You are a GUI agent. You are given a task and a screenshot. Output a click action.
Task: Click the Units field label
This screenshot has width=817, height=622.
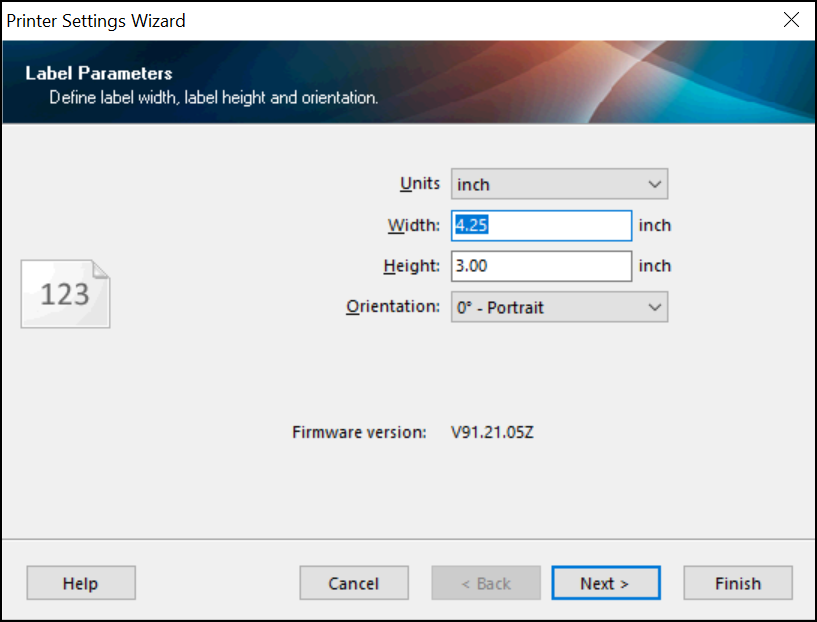point(419,185)
